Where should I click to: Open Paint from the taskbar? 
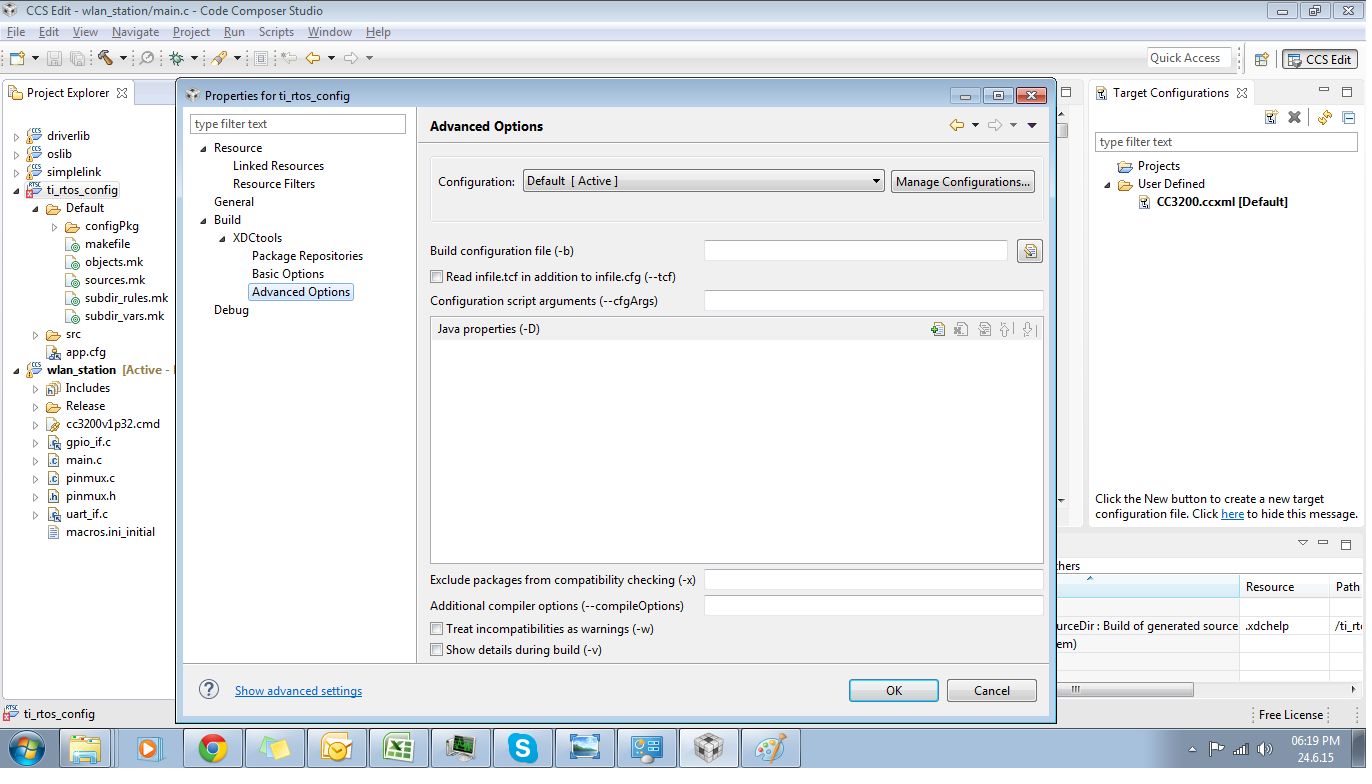click(770, 748)
